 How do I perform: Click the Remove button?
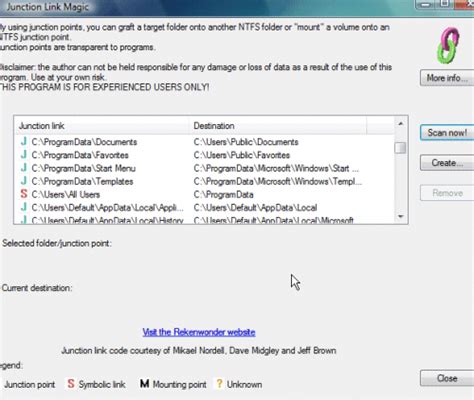(x=447, y=193)
